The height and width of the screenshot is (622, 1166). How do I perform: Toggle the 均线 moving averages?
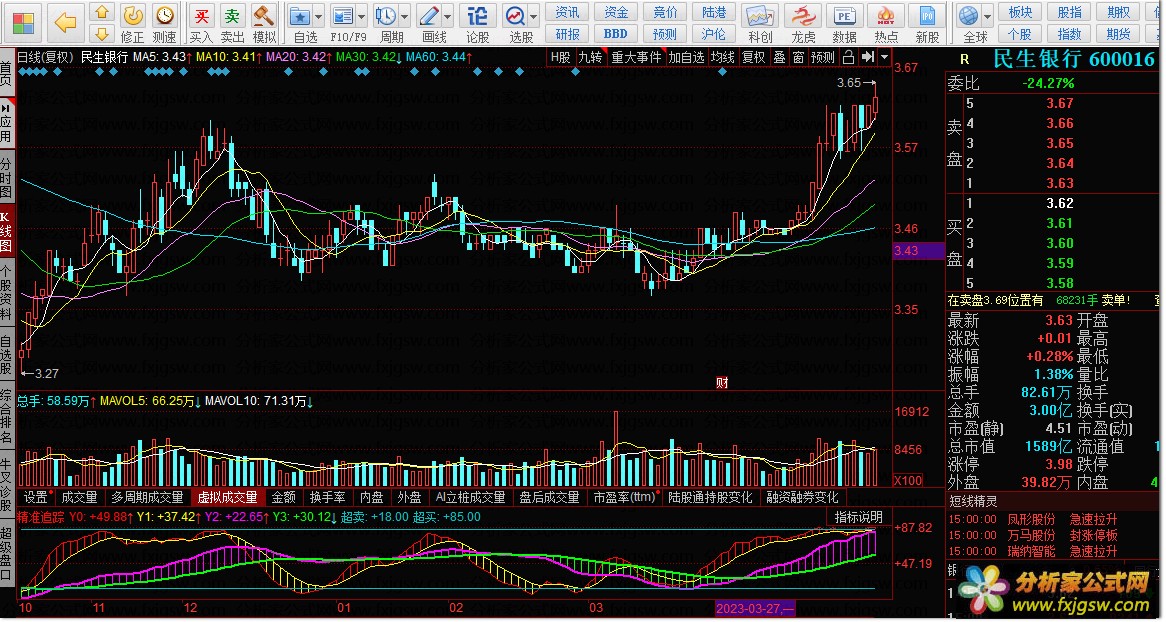[722, 57]
